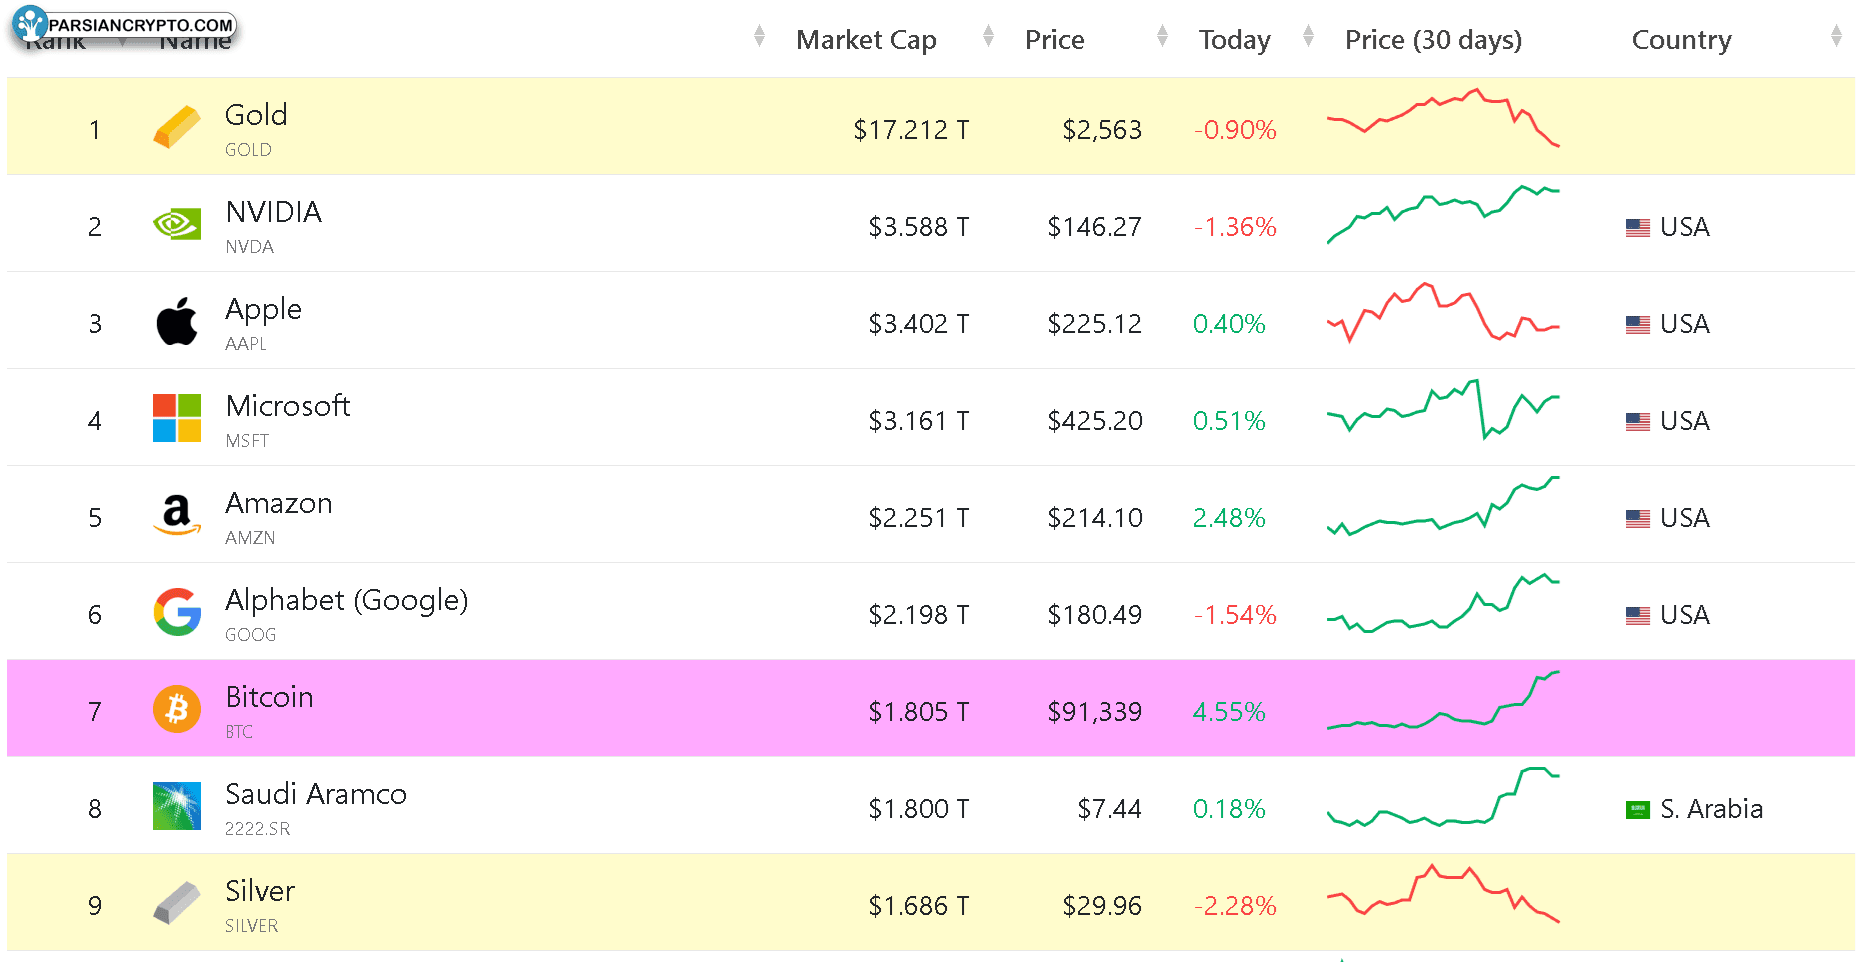Click the Price (30 days) column header

[x=1433, y=40]
